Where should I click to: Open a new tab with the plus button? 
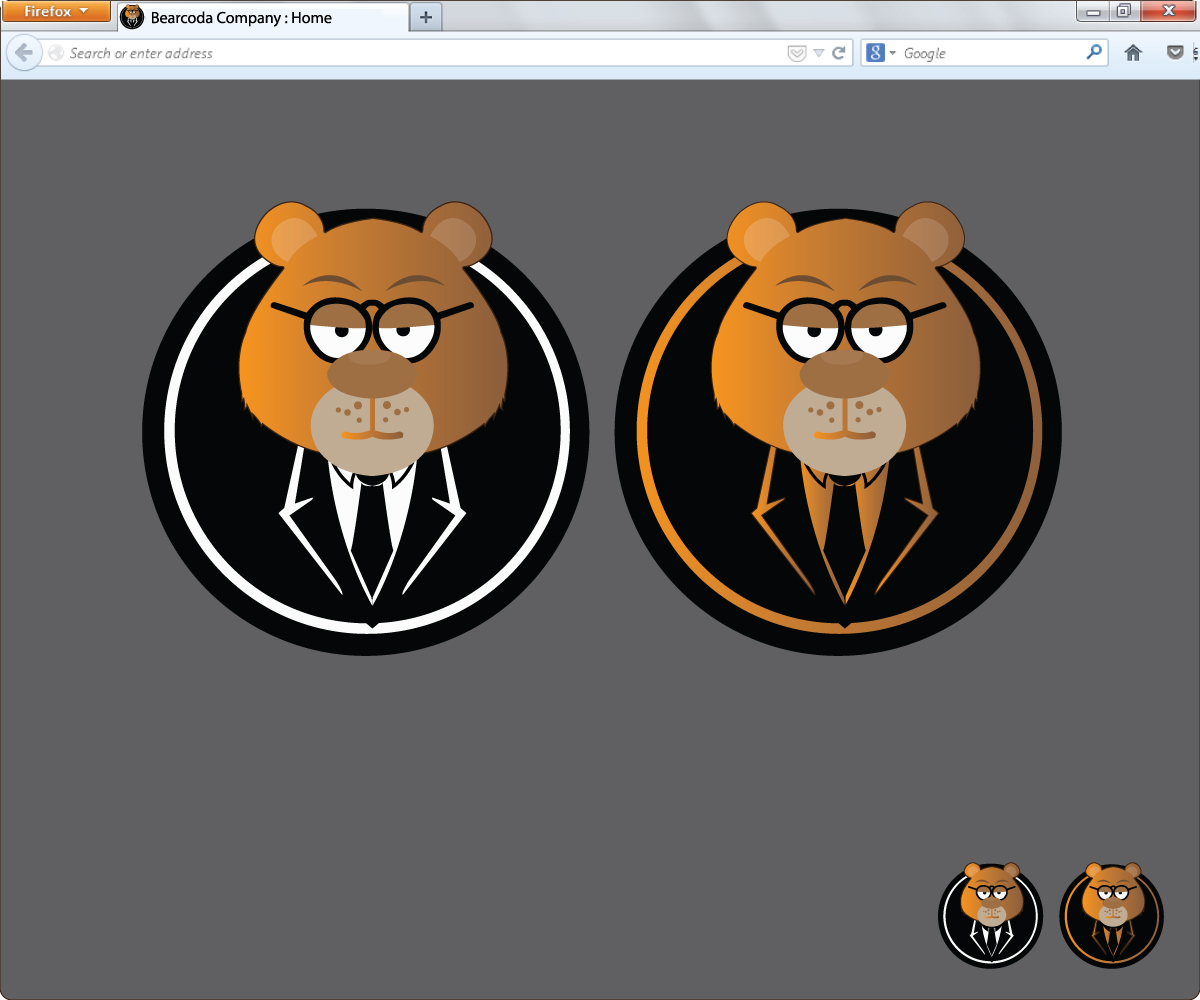424,16
